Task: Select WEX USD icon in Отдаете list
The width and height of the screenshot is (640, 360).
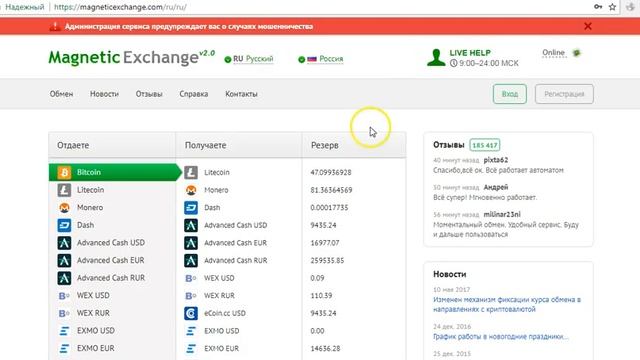Action: point(64,296)
